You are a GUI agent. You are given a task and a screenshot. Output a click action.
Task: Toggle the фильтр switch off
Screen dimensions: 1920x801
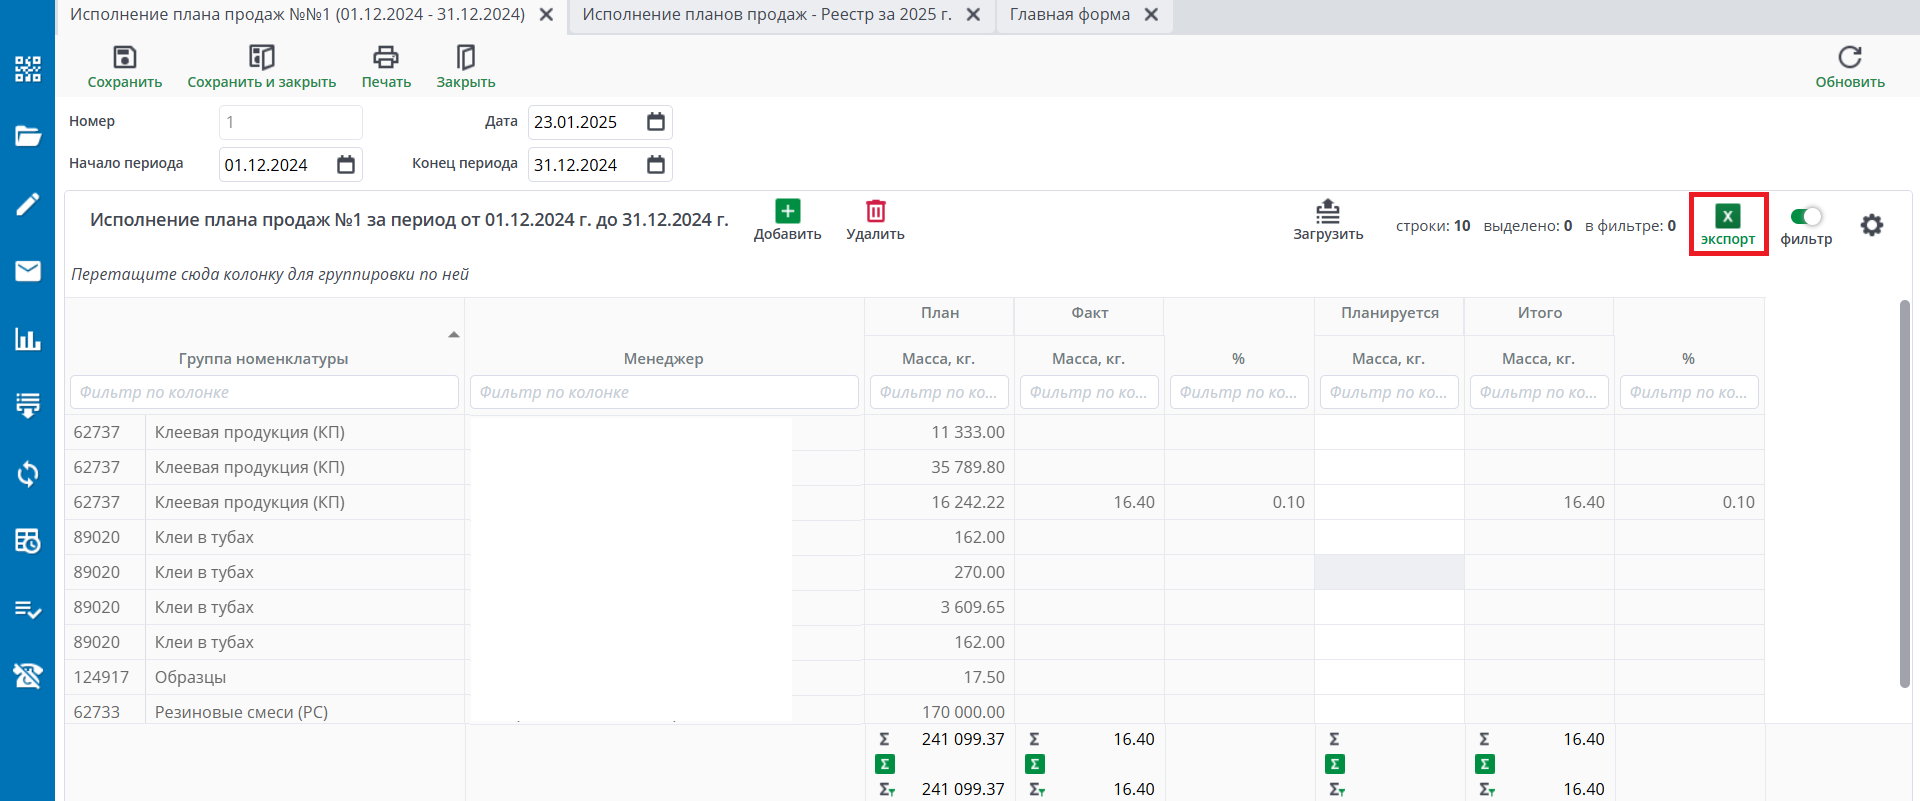pos(1806,216)
